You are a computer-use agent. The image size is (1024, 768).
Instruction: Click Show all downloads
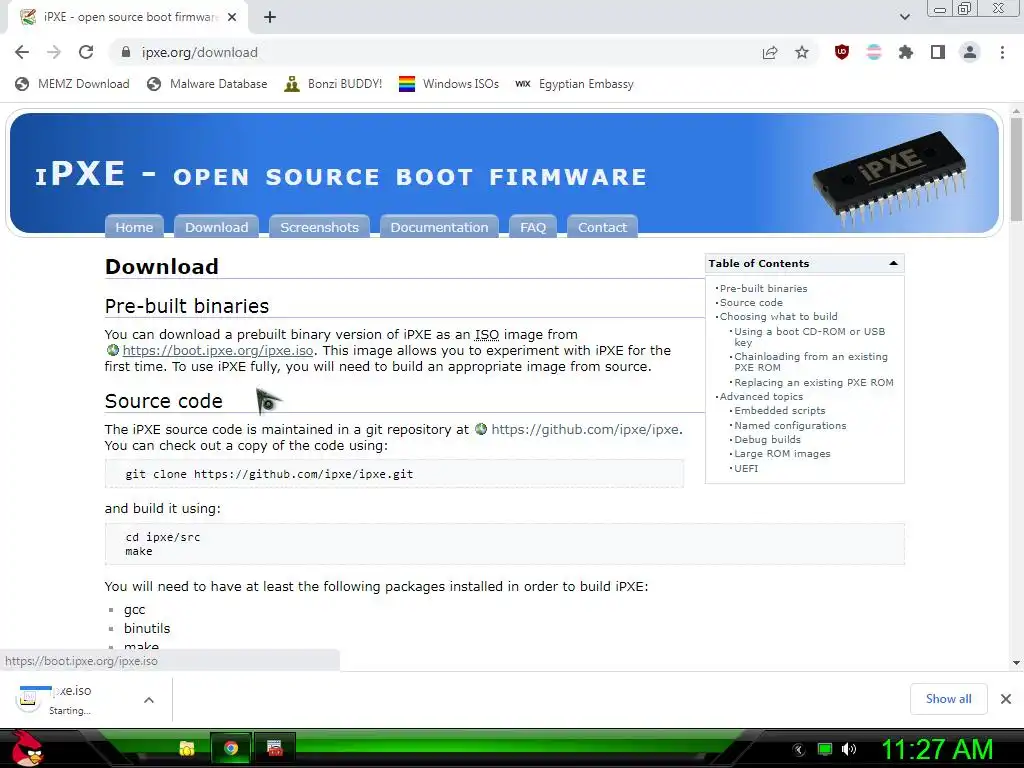tap(948, 699)
